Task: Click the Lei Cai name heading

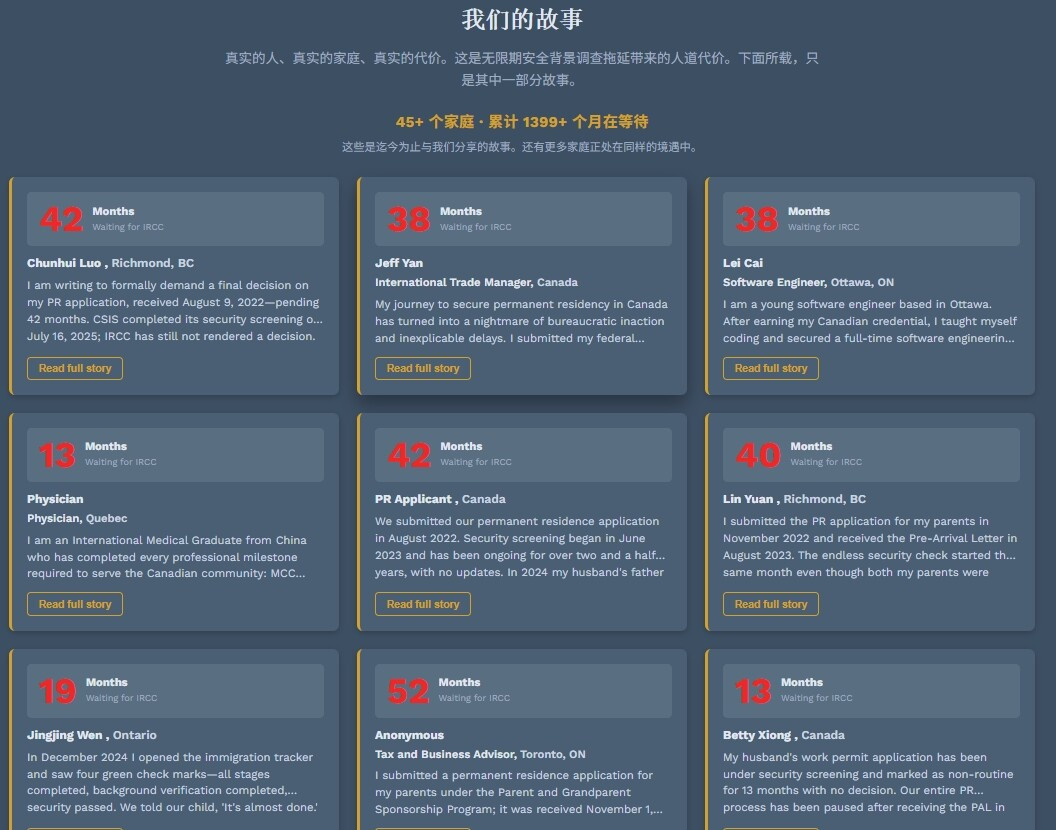Action: tap(743, 263)
